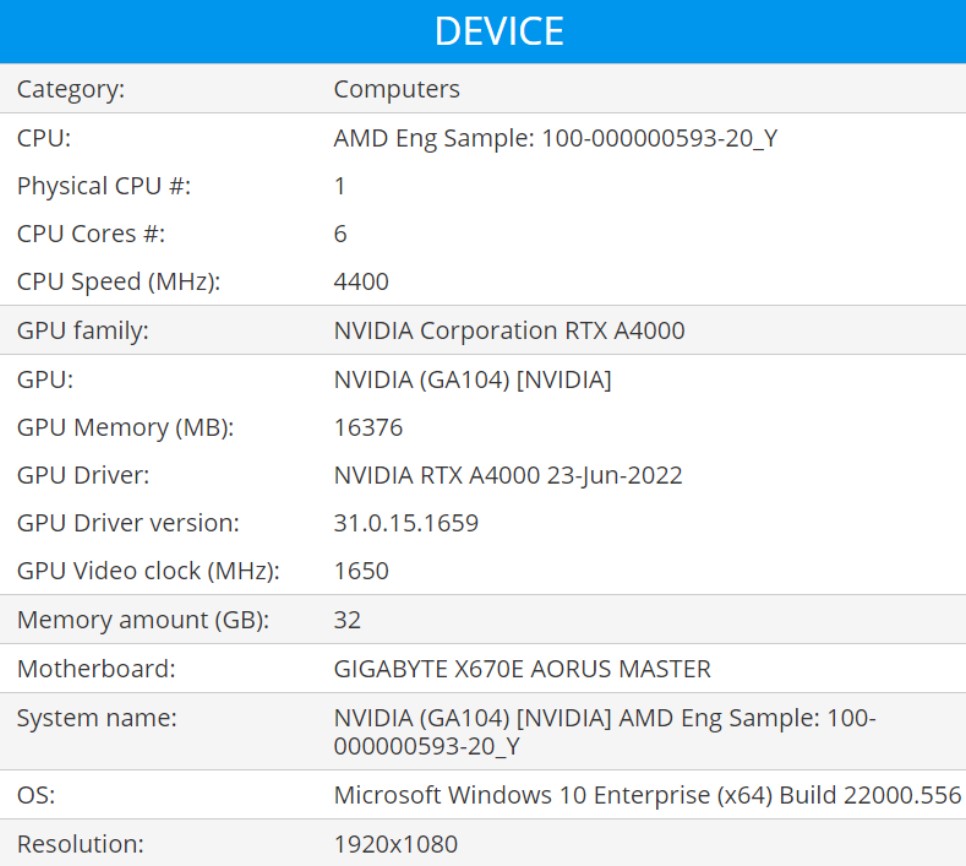Select the 'System name:' label
This screenshot has height=866, width=966.
[97, 719]
